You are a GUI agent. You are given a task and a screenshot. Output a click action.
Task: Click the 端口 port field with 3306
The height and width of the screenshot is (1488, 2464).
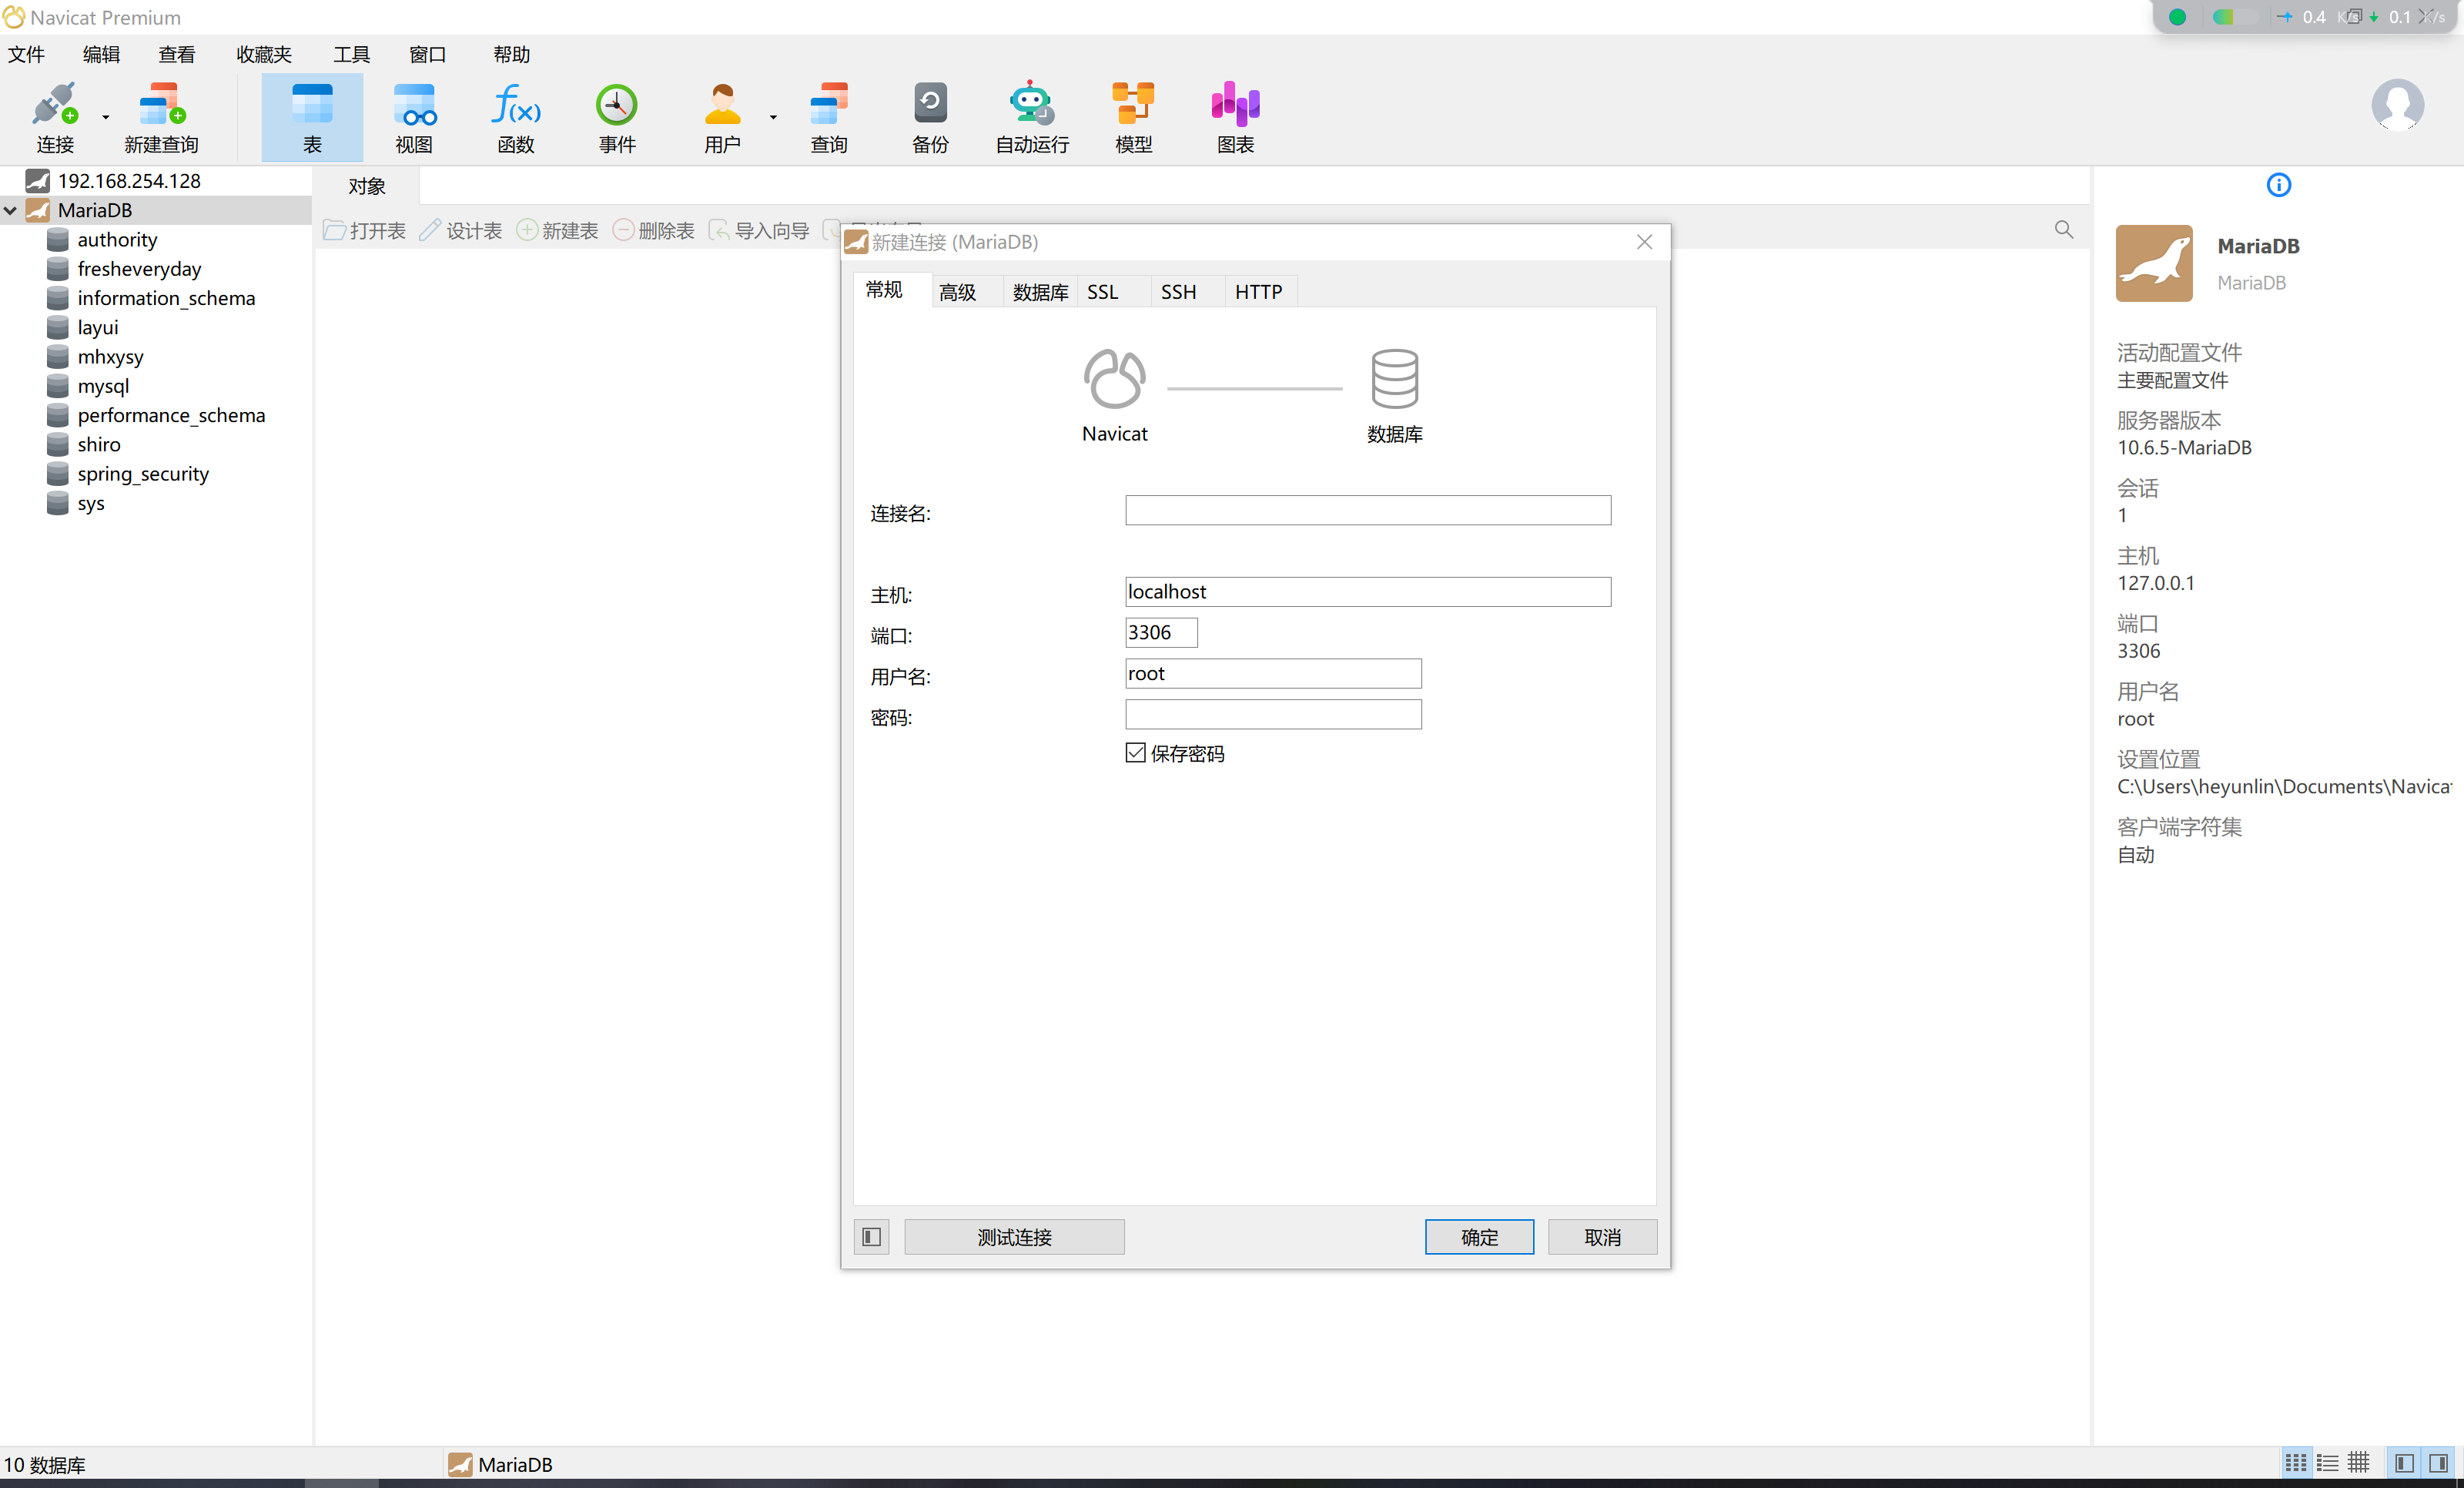pos(1161,633)
